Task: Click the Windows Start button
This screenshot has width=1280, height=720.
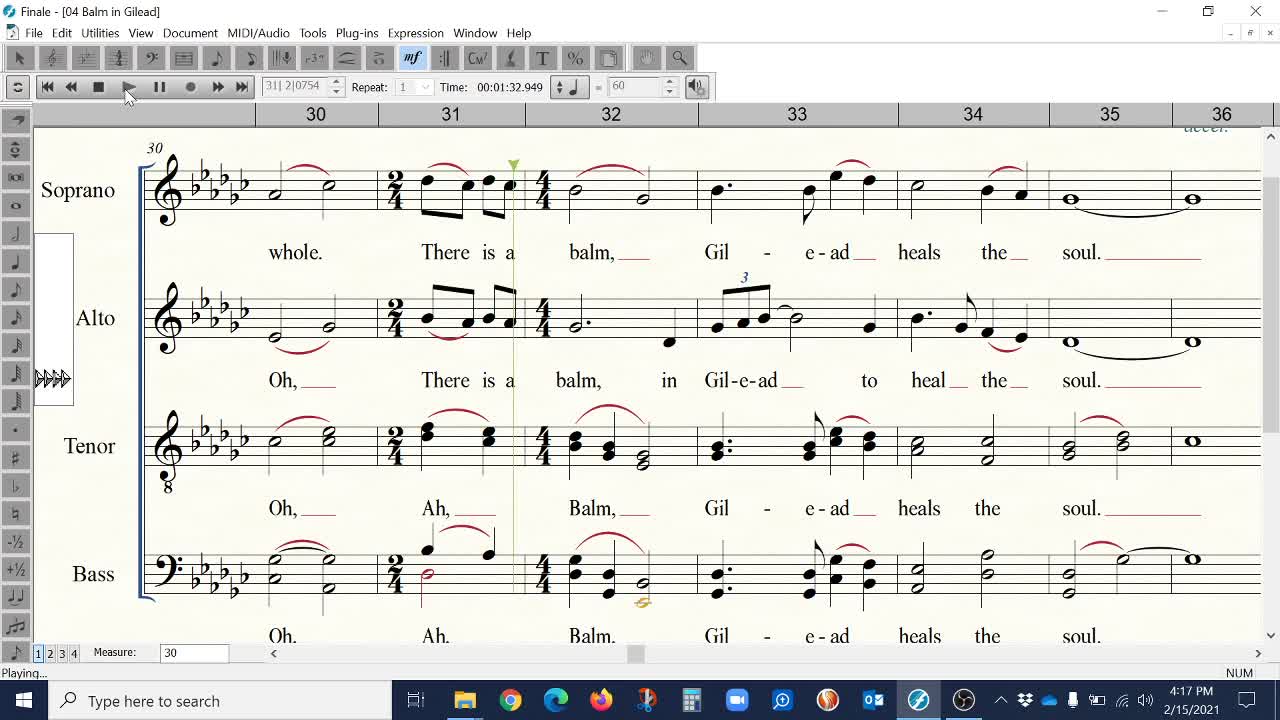Action: (x=24, y=700)
